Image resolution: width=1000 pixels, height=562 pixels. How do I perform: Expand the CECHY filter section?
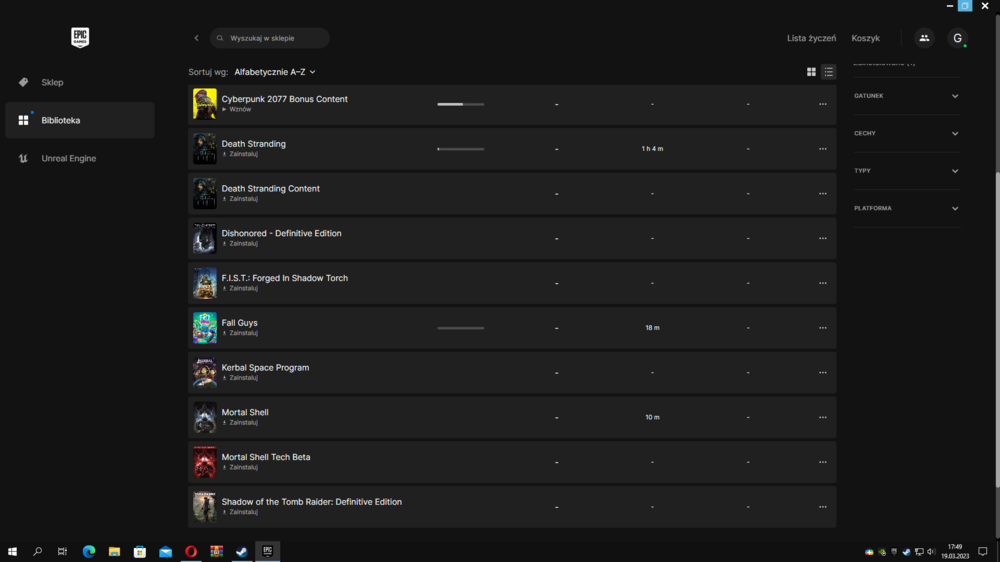click(x=906, y=133)
